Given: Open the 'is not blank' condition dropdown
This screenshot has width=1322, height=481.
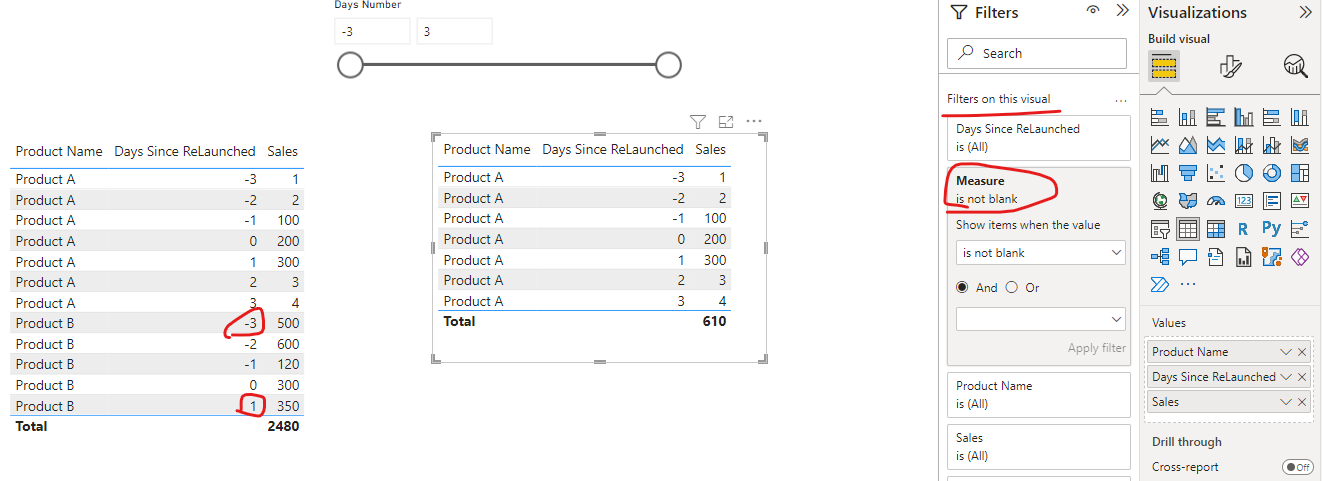Looking at the screenshot, I should pyautogui.click(x=1040, y=253).
